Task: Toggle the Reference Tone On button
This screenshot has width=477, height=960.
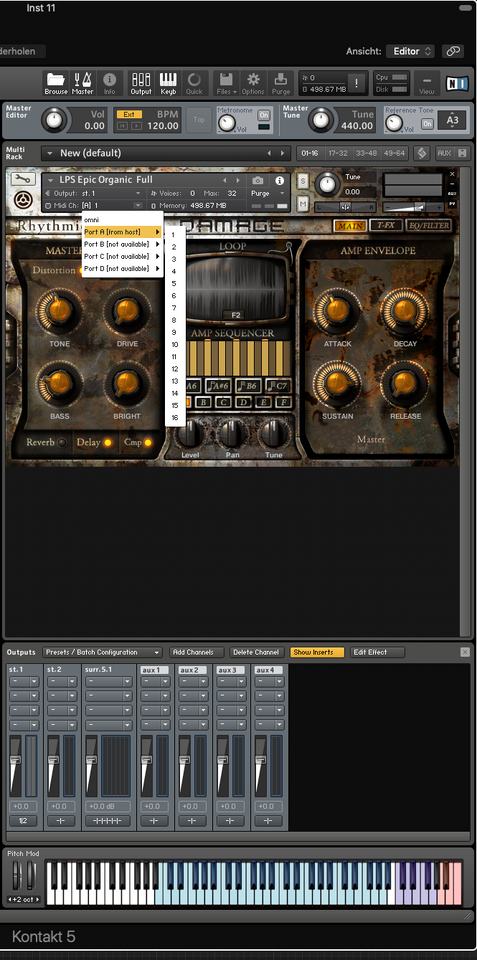Action: tap(426, 124)
